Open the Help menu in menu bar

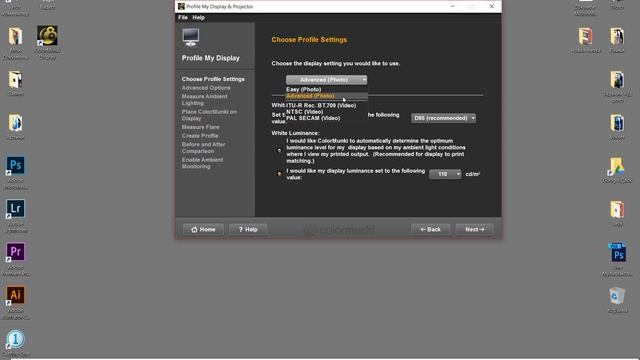(198, 18)
